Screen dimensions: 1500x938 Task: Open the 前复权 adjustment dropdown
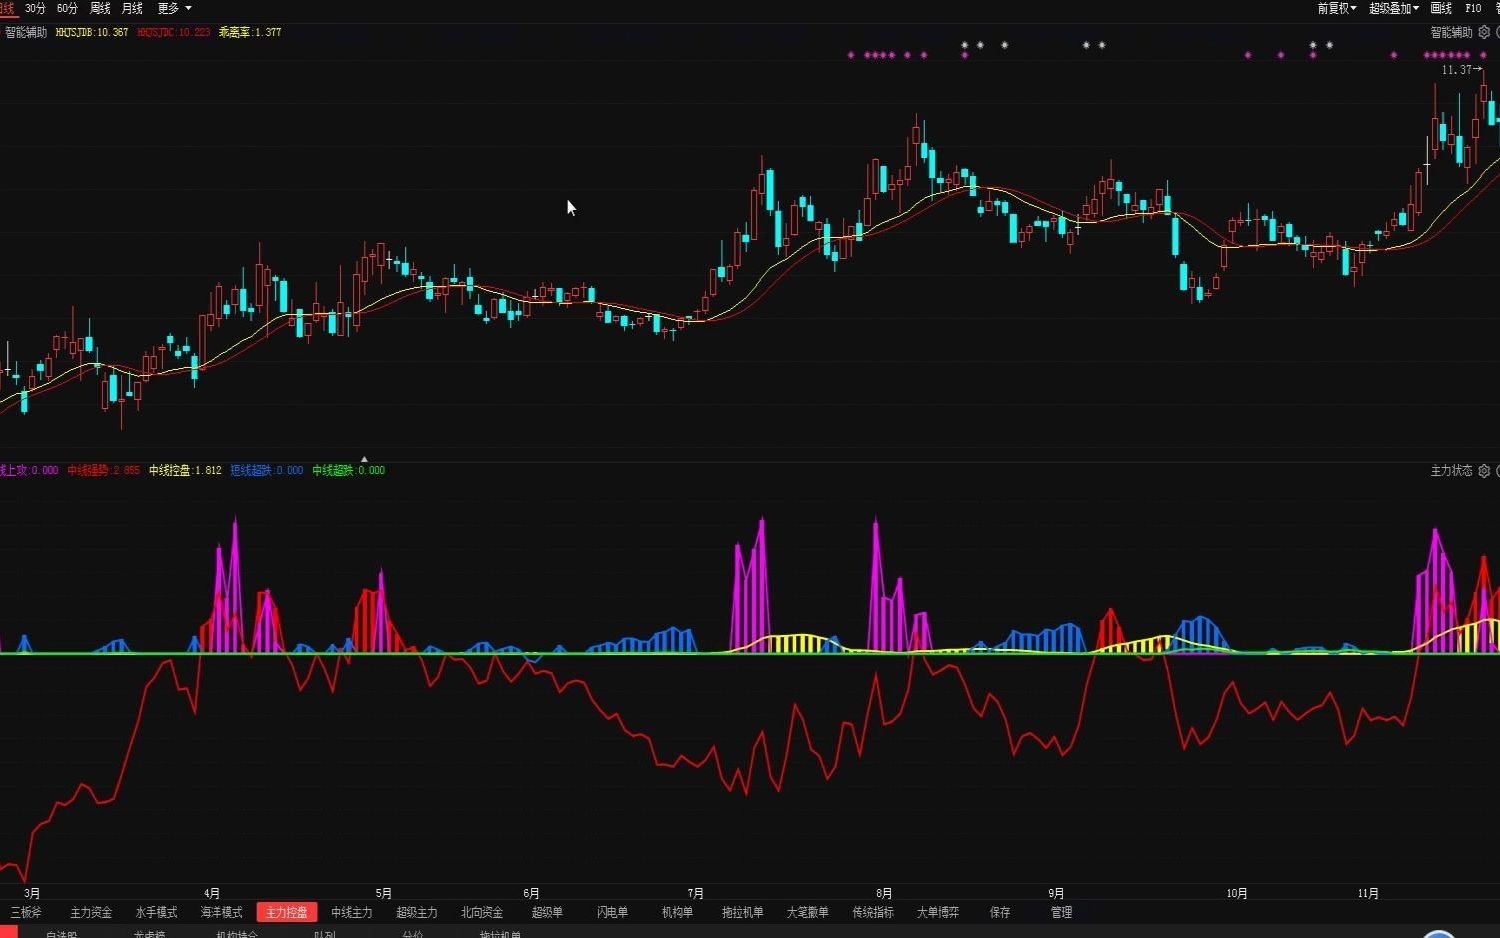pyautogui.click(x=1337, y=8)
